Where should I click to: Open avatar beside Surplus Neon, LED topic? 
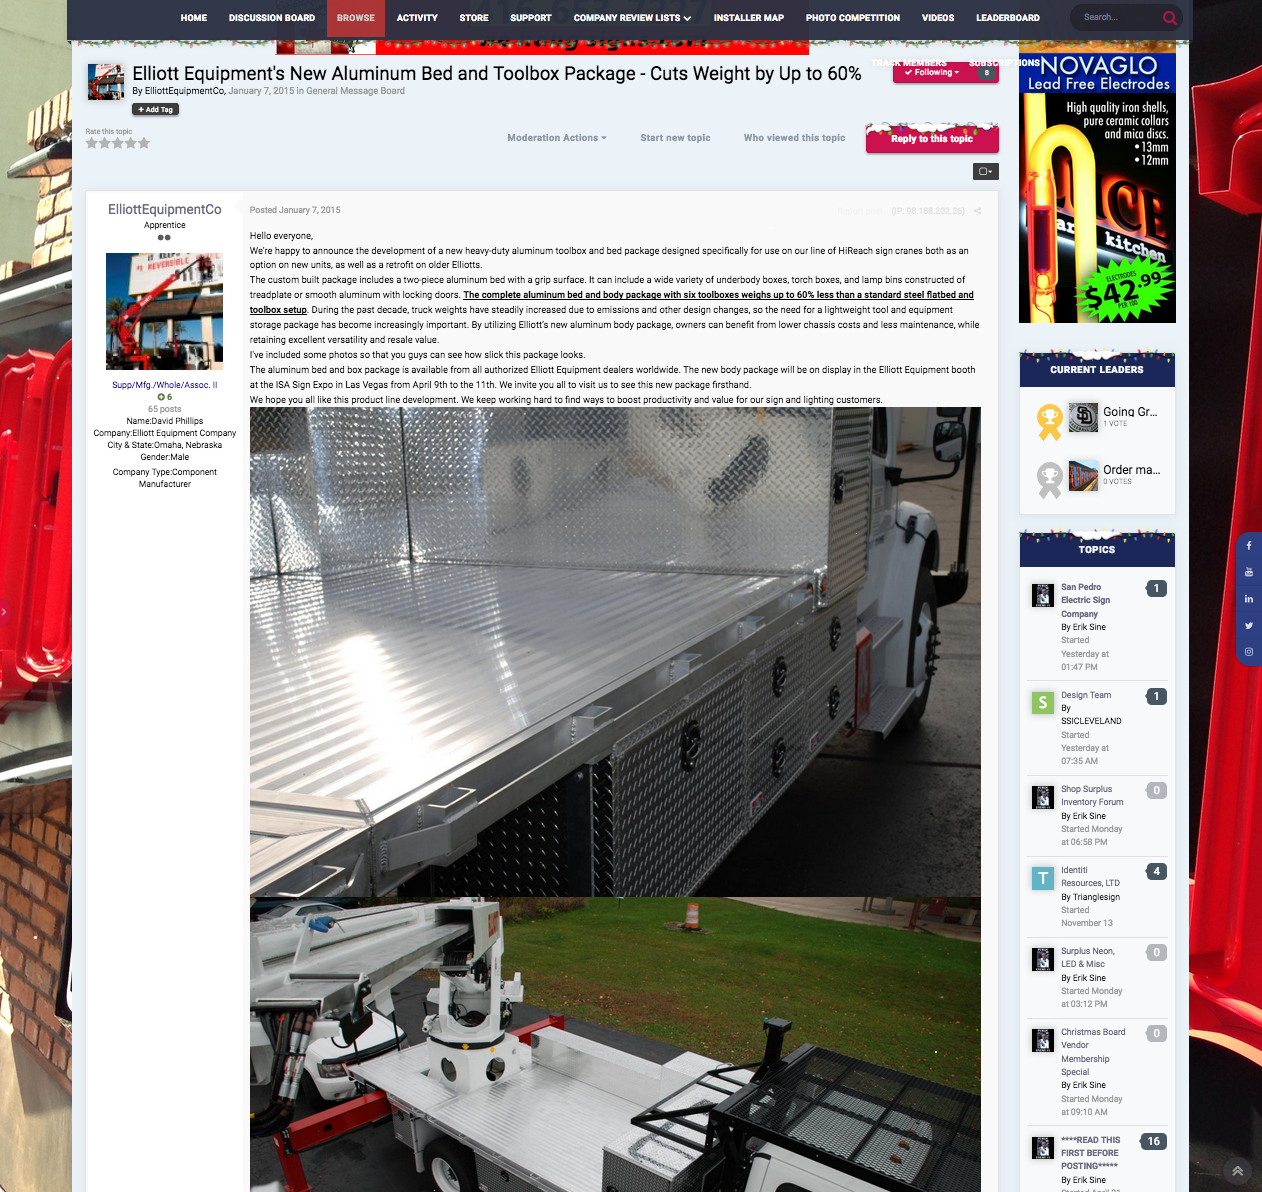(1043, 959)
